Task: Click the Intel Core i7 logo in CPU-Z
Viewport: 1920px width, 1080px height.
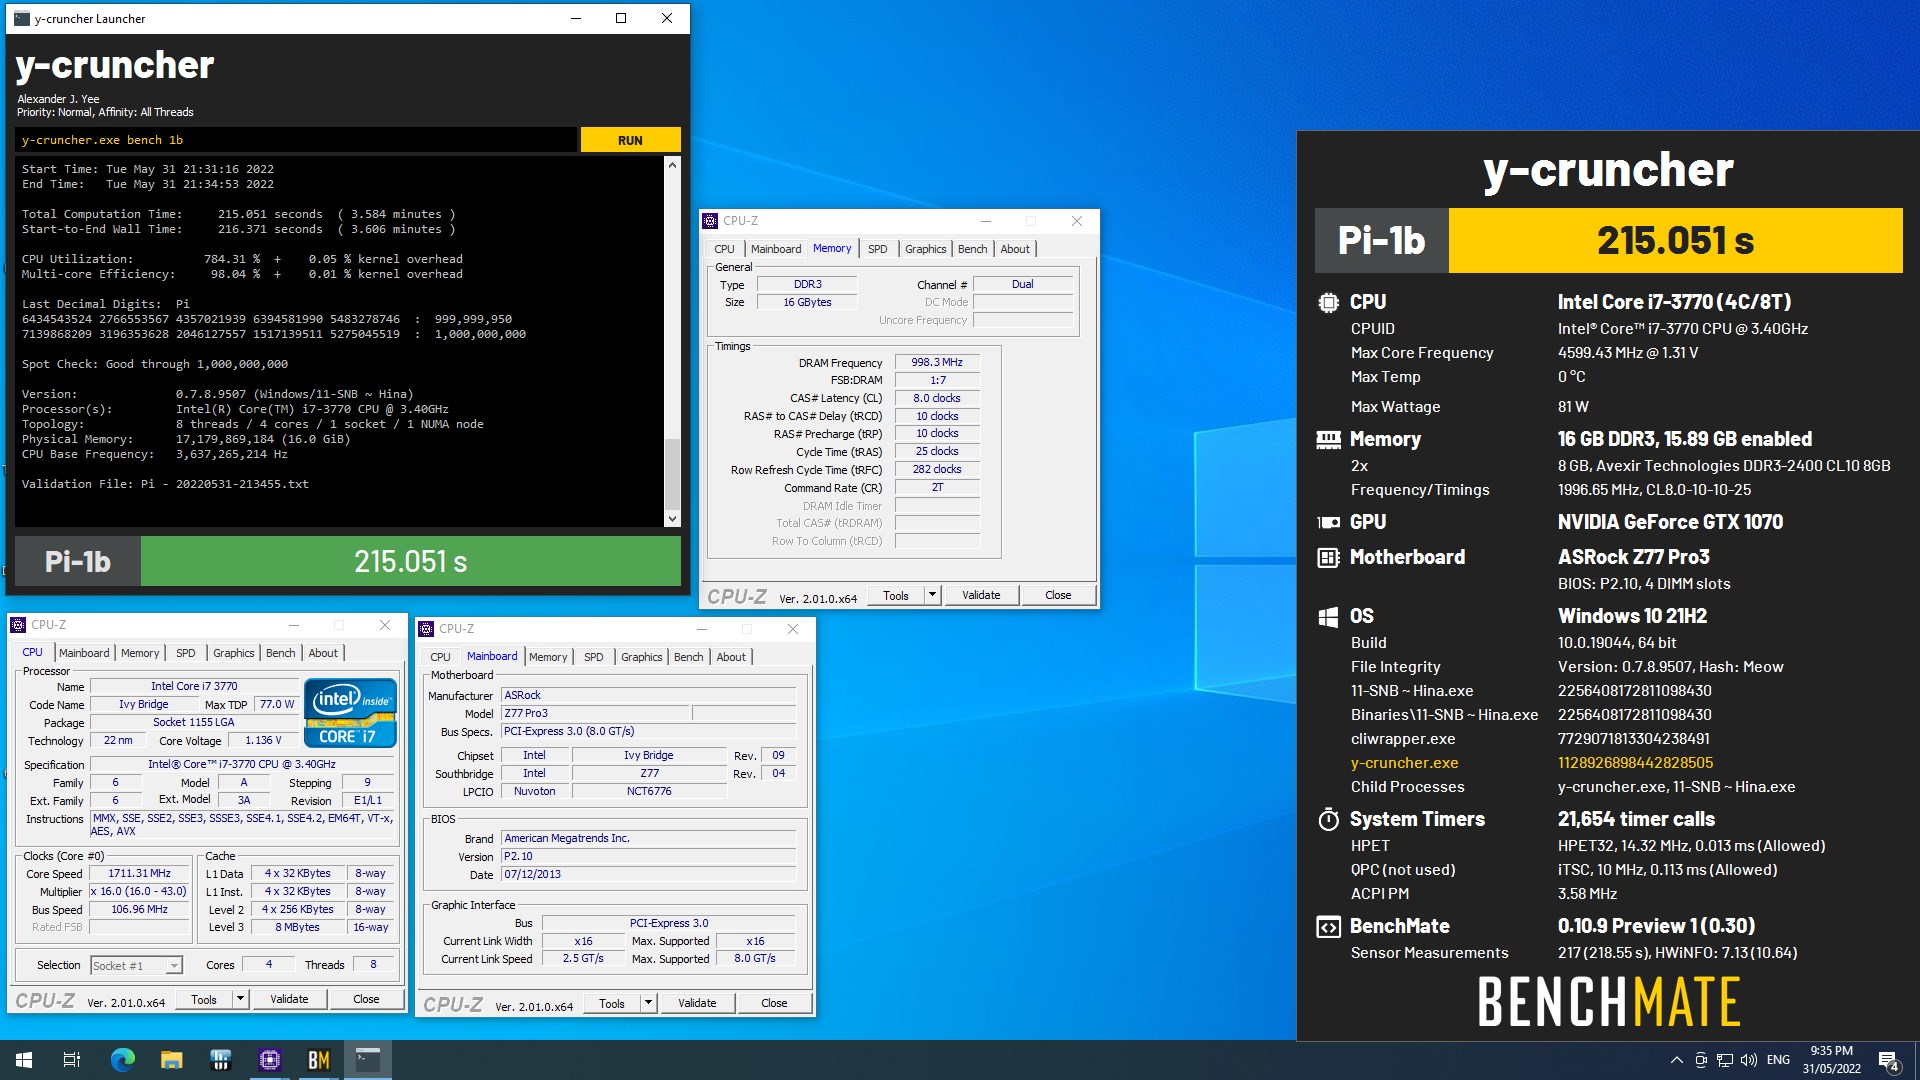Action: pos(350,713)
